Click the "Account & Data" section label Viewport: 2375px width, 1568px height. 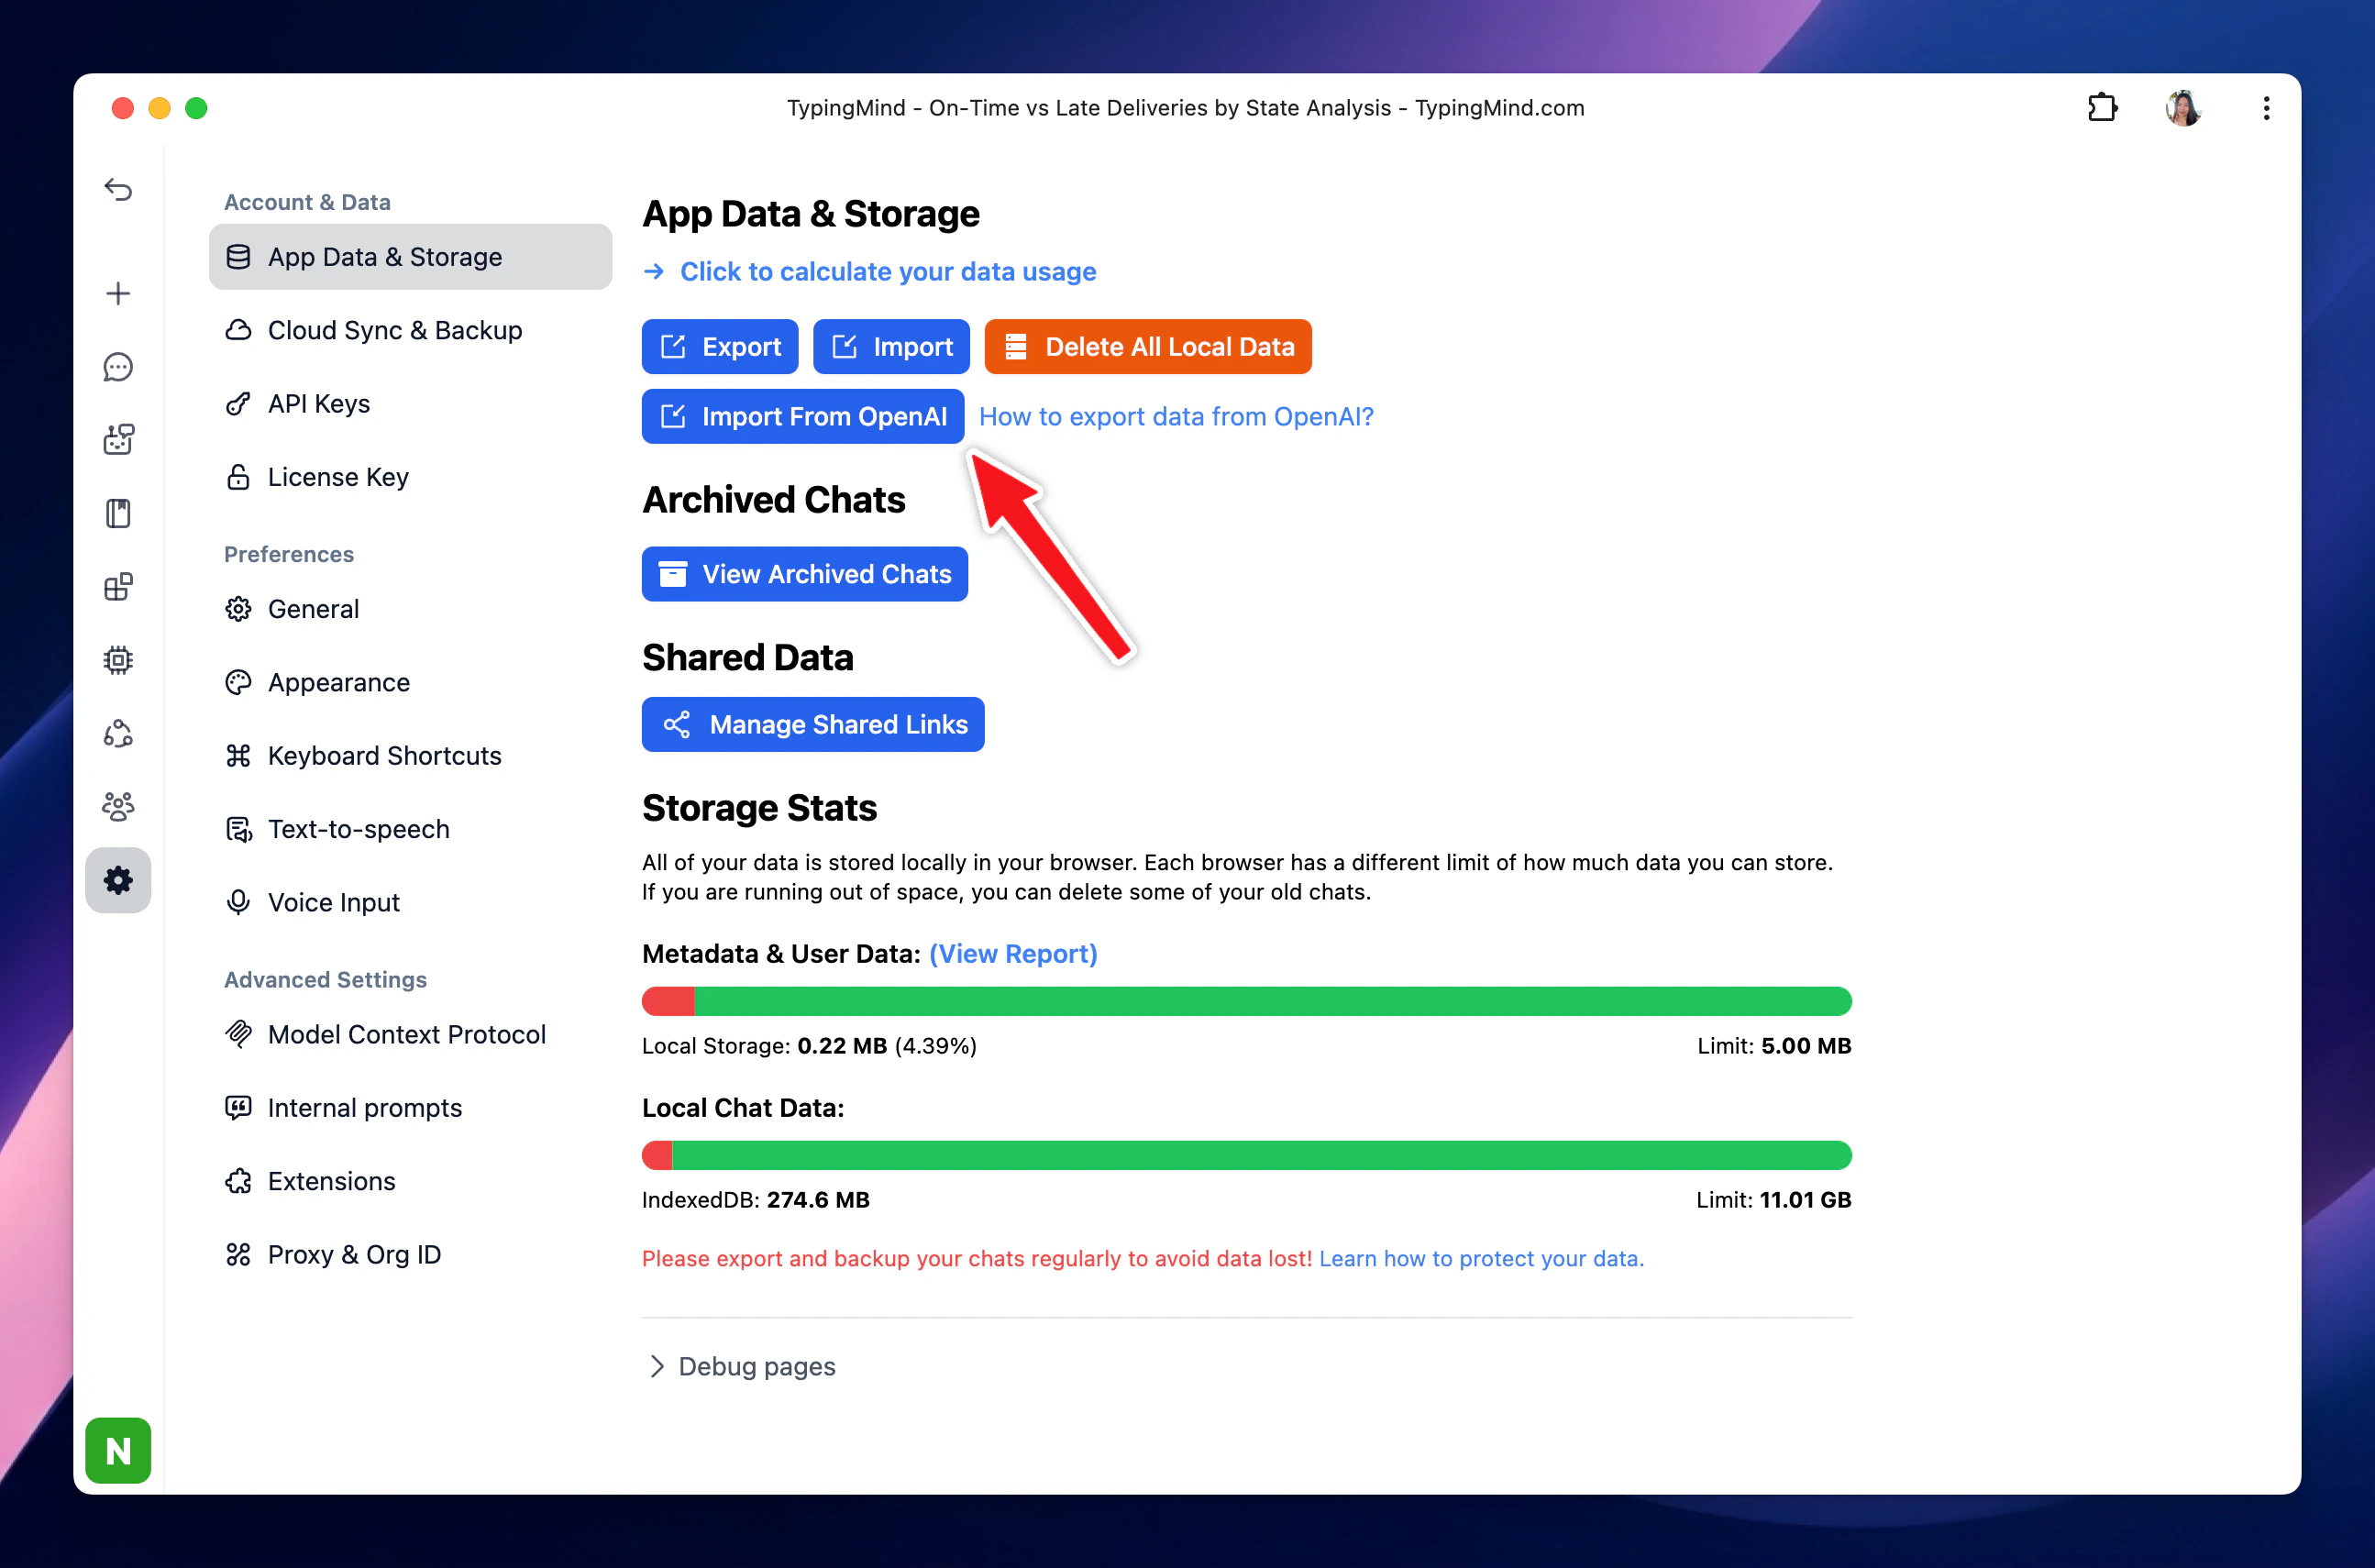click(307, 202)
